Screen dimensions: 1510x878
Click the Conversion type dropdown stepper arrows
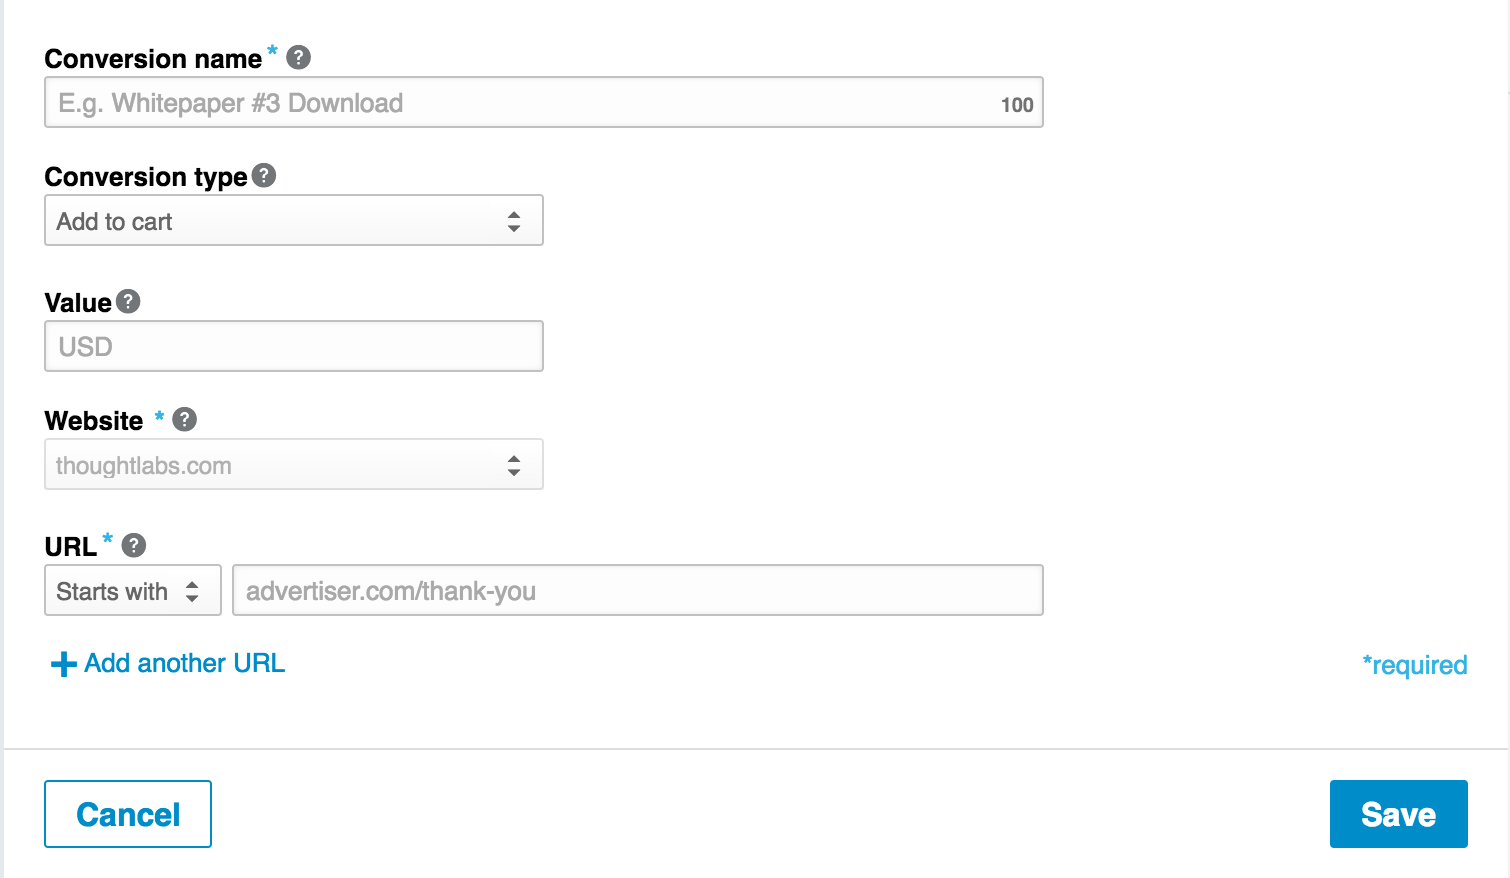[514, 220]
